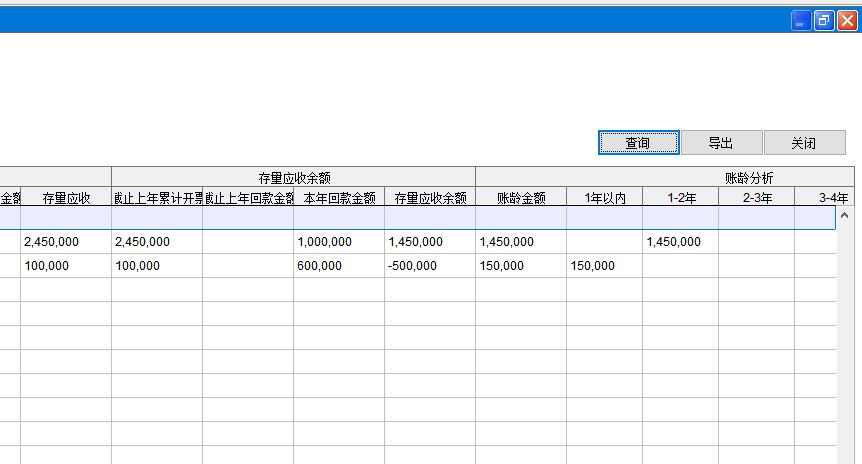Image resolution: width=862 pixels, height=464 pixels.
Task: Click the 关闭 close button
Action: pos(804,143)
